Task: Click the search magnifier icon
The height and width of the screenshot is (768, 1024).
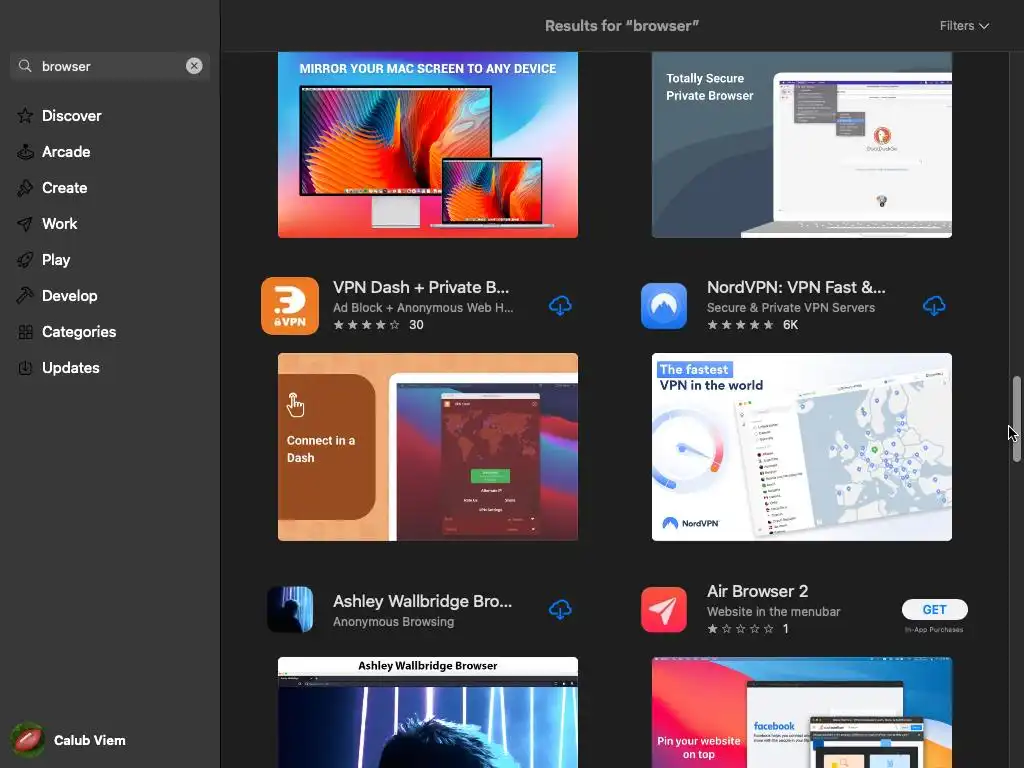Action: (x=25, y=66)
